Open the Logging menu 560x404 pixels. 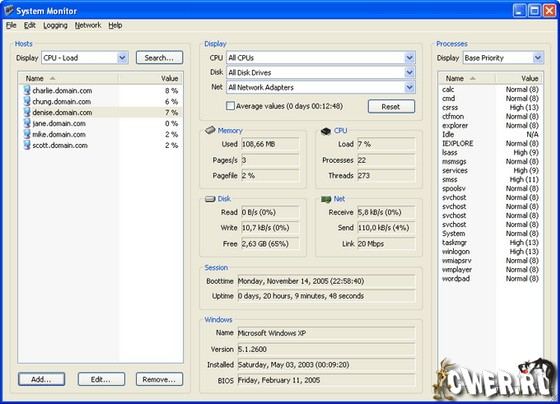[55, 25]
